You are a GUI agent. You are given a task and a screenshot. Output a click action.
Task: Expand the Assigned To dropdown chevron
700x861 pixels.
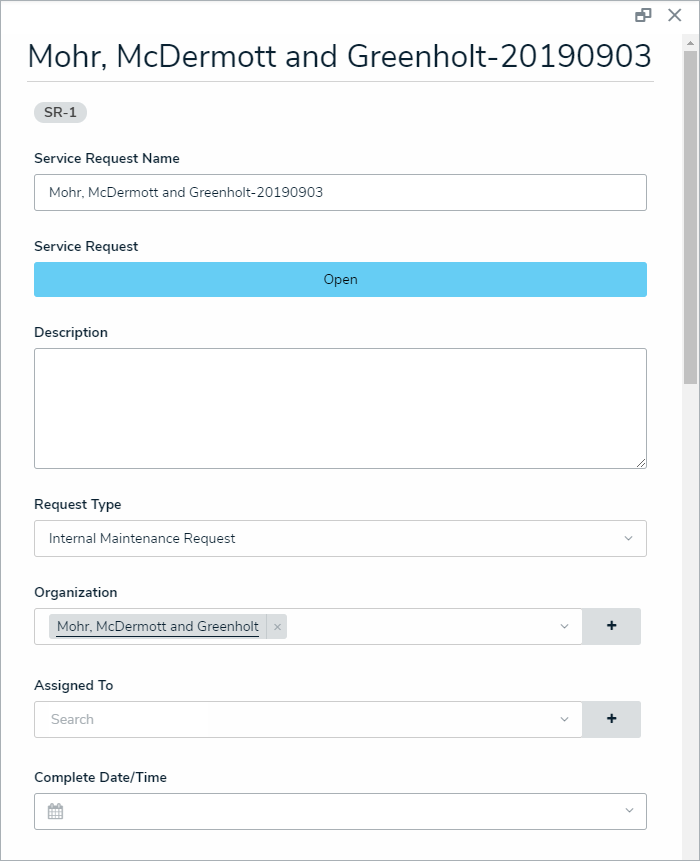click(564, 719)
